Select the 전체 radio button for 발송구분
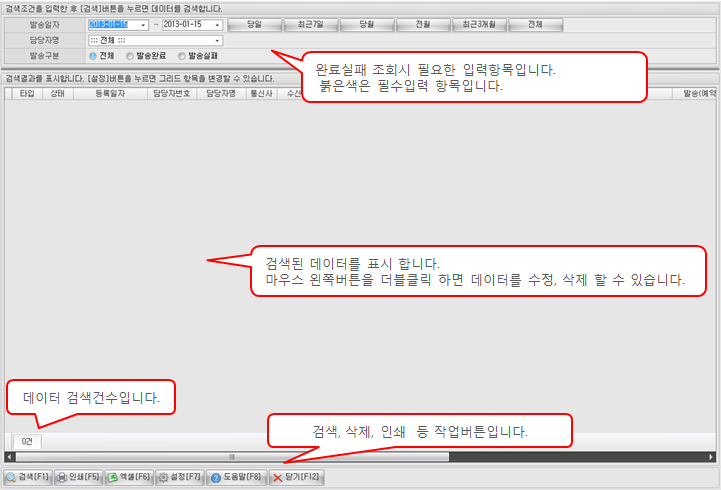 coord(93,56)
